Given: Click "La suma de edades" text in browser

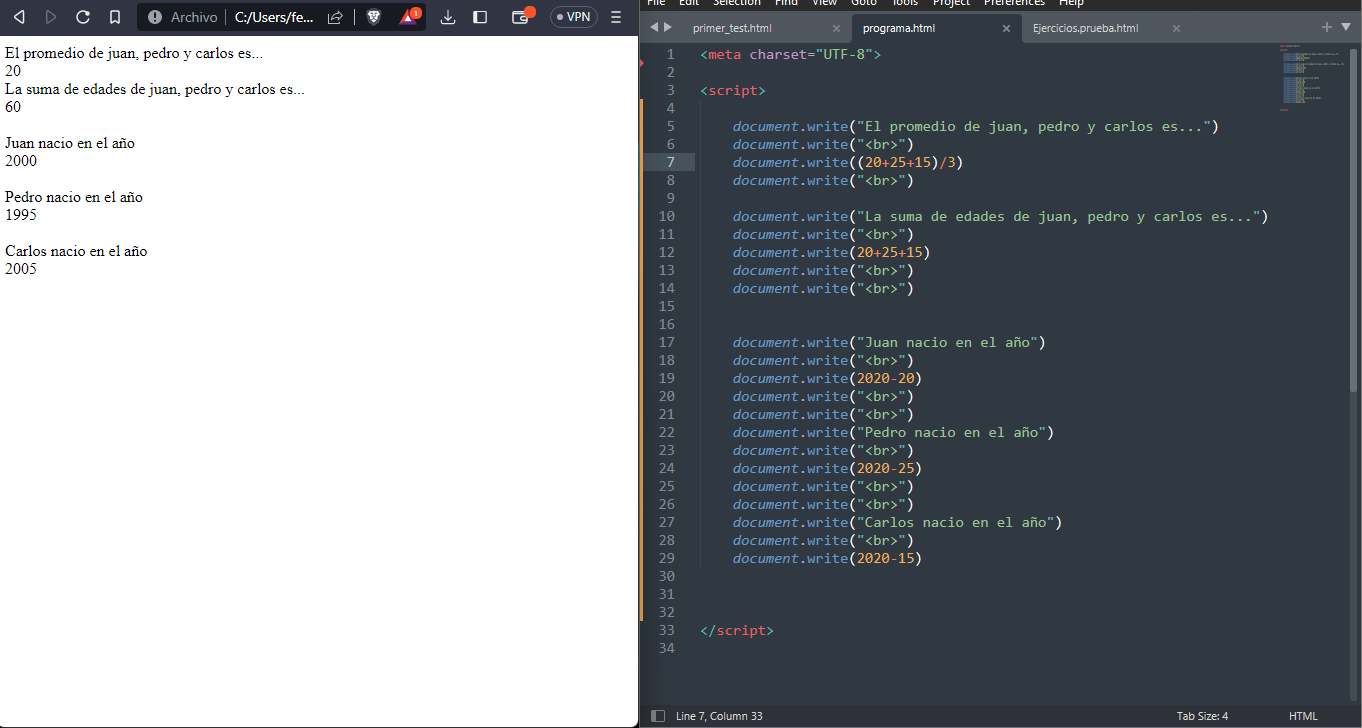Looking at the screenshot, I should [x=155, y=90].
